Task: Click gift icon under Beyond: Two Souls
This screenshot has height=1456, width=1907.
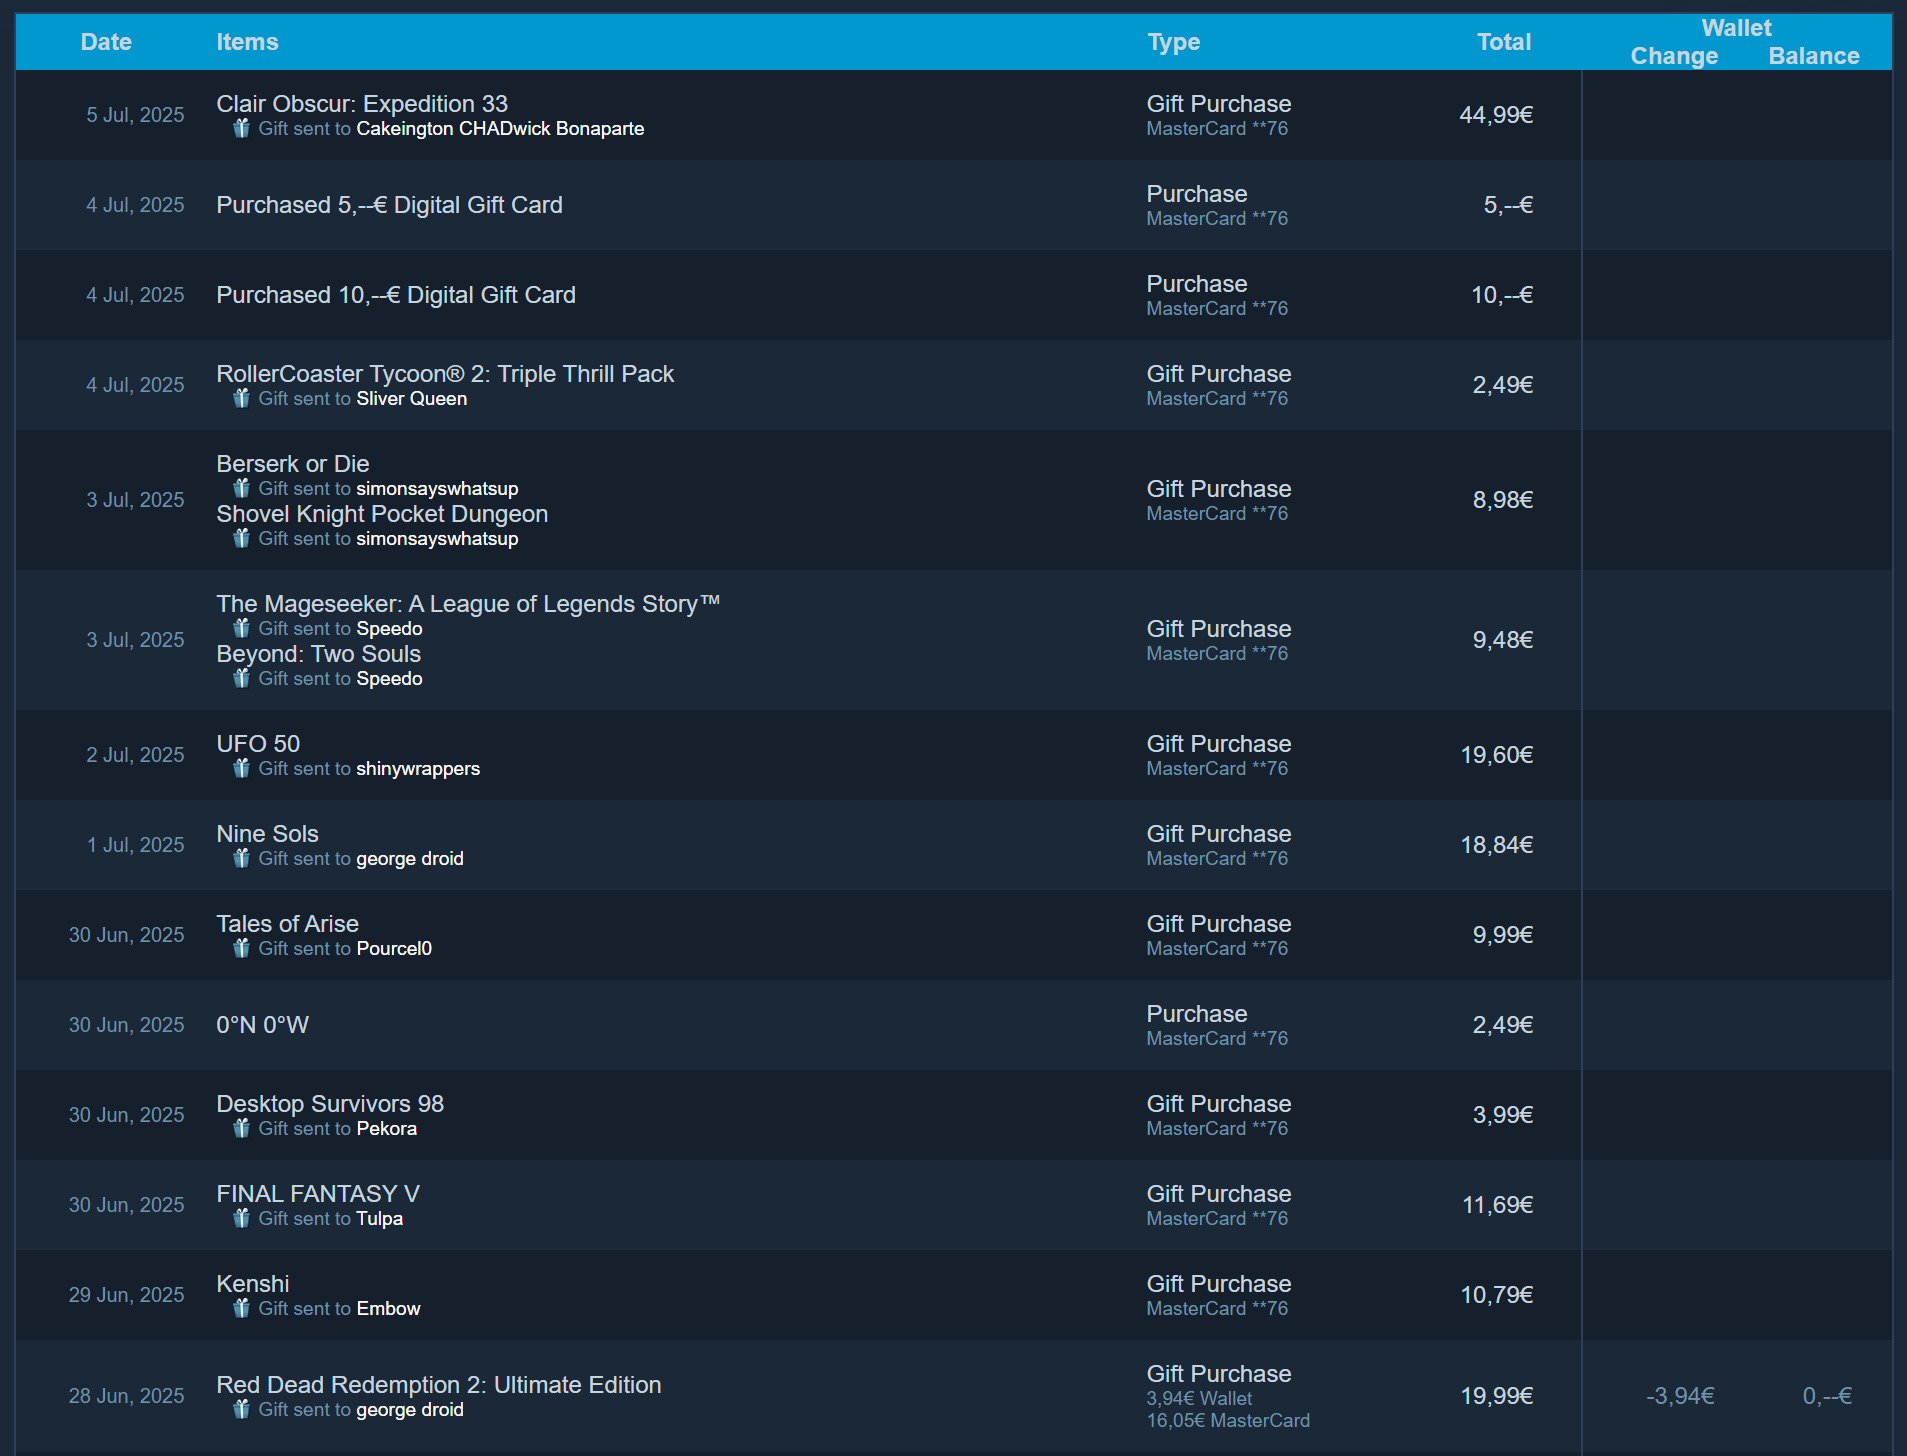Action: tap(241, 678)
